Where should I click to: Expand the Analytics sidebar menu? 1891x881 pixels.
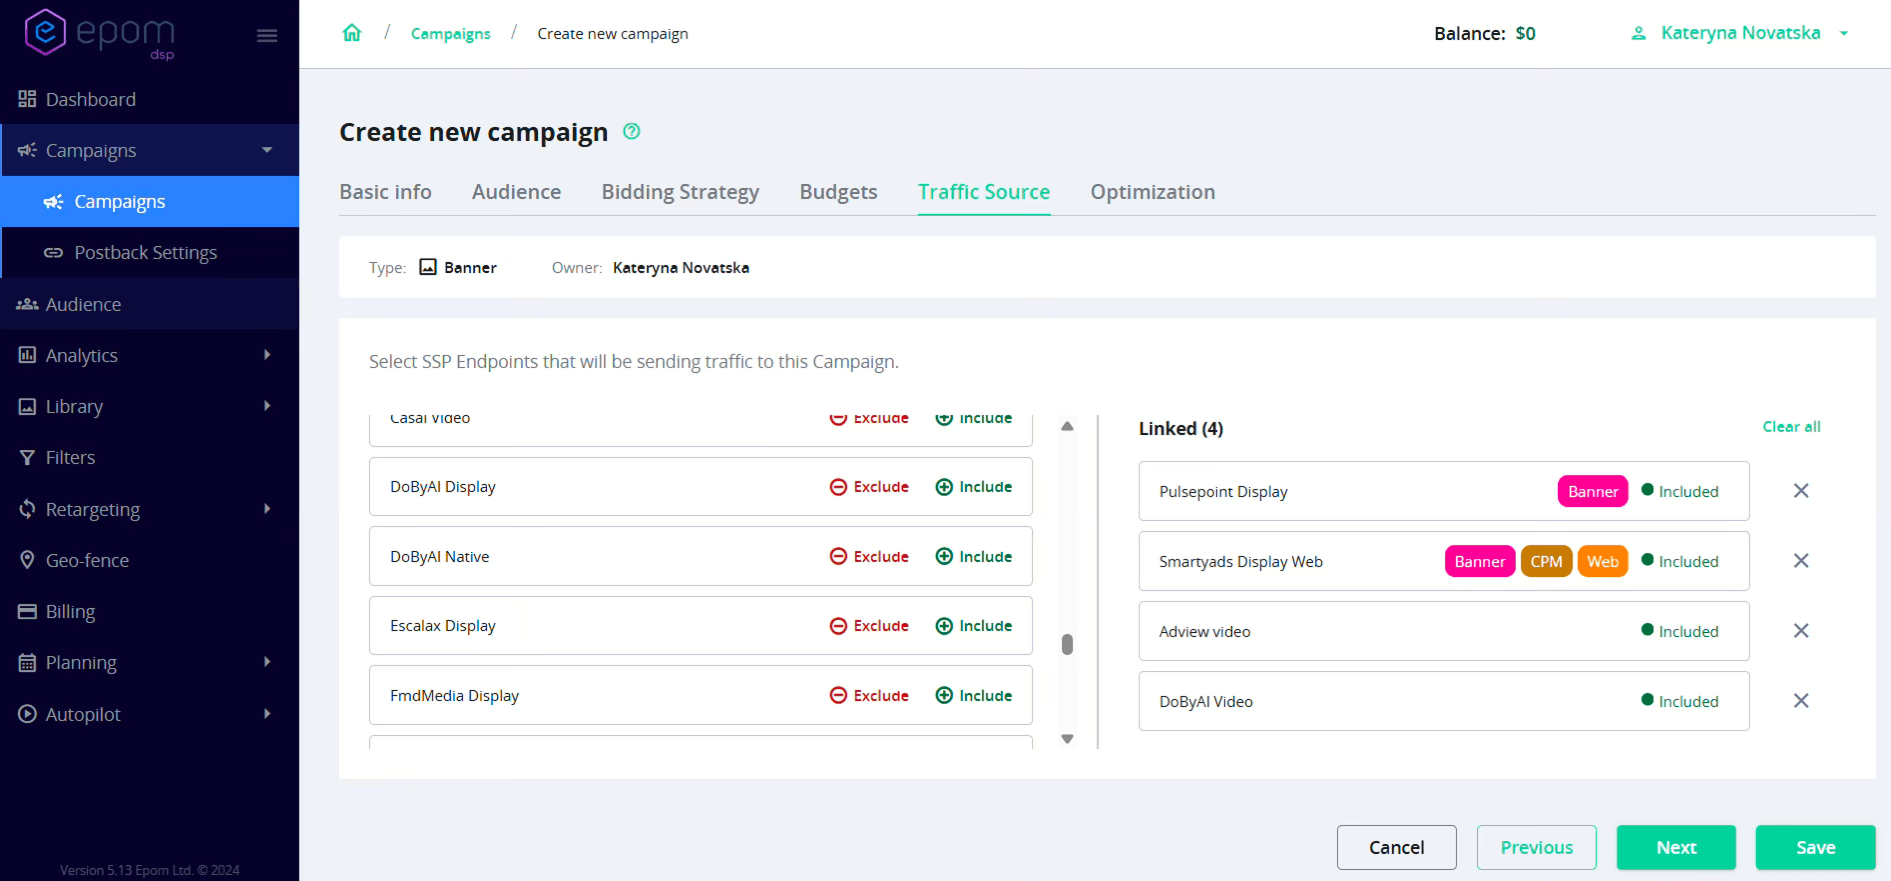pos(267,355)
